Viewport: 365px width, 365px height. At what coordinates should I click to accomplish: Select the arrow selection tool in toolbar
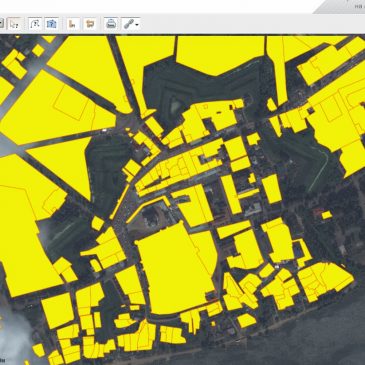(14, 24)
